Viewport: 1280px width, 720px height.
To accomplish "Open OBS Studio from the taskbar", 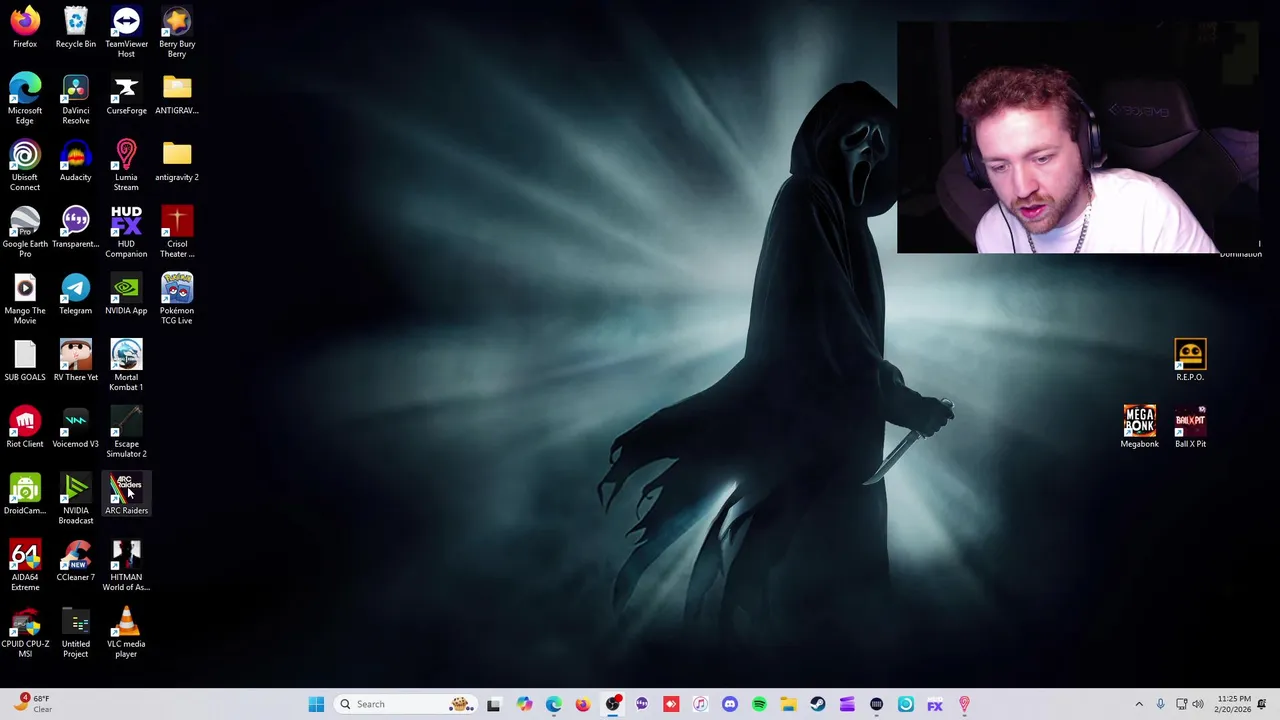I will (612, 704).
